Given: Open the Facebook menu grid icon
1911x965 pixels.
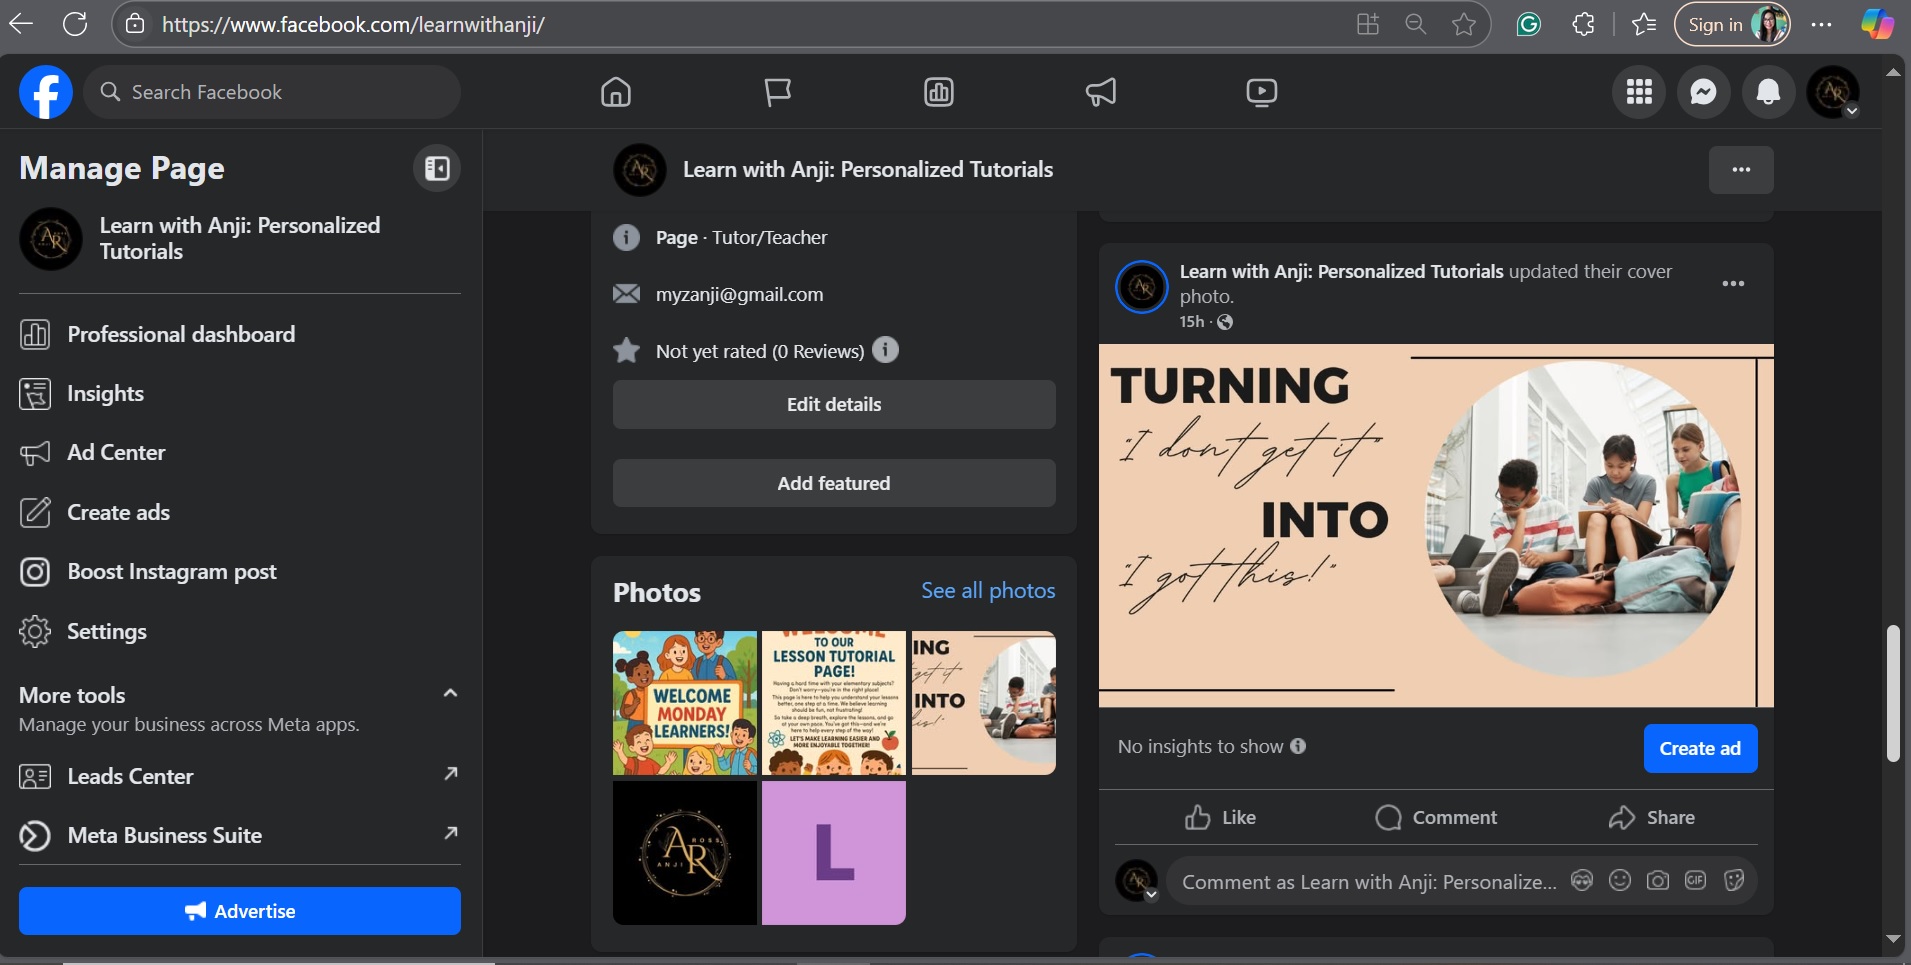Looking at the screenshot, I should [x=1639, y=92].
